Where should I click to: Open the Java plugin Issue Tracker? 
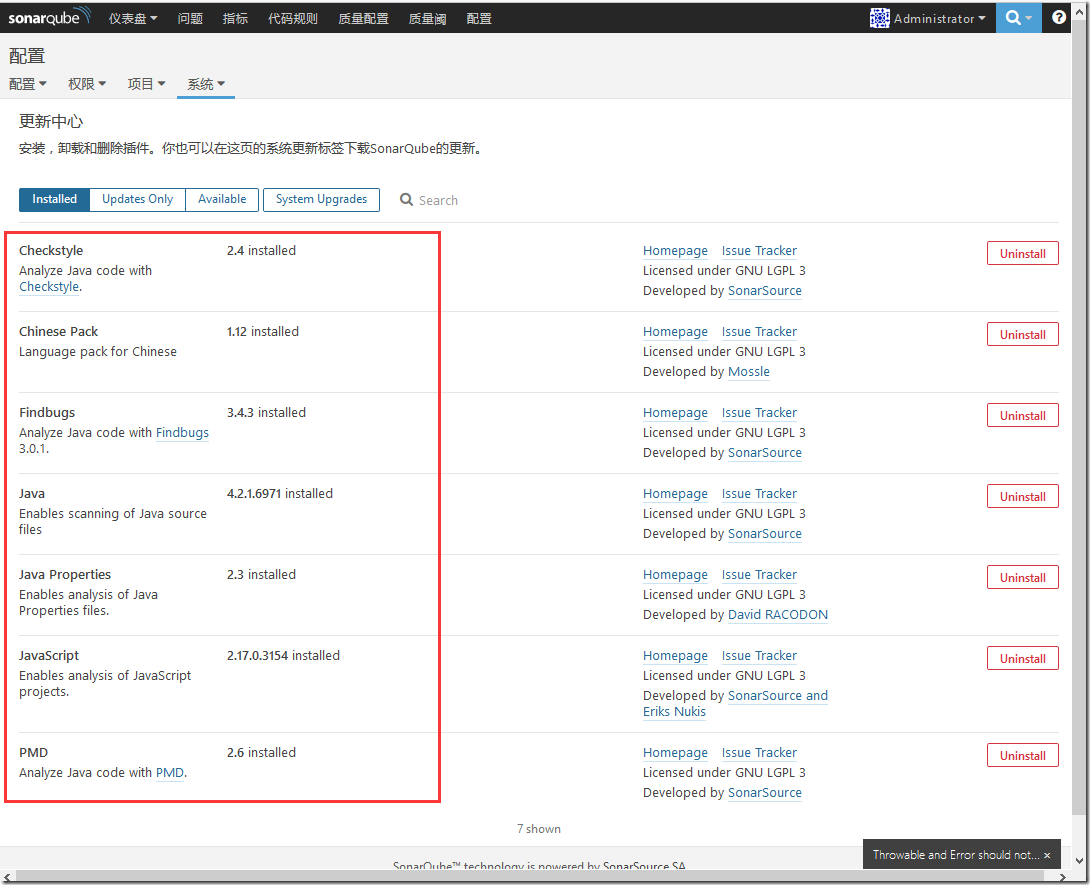(x=759, y=494)
